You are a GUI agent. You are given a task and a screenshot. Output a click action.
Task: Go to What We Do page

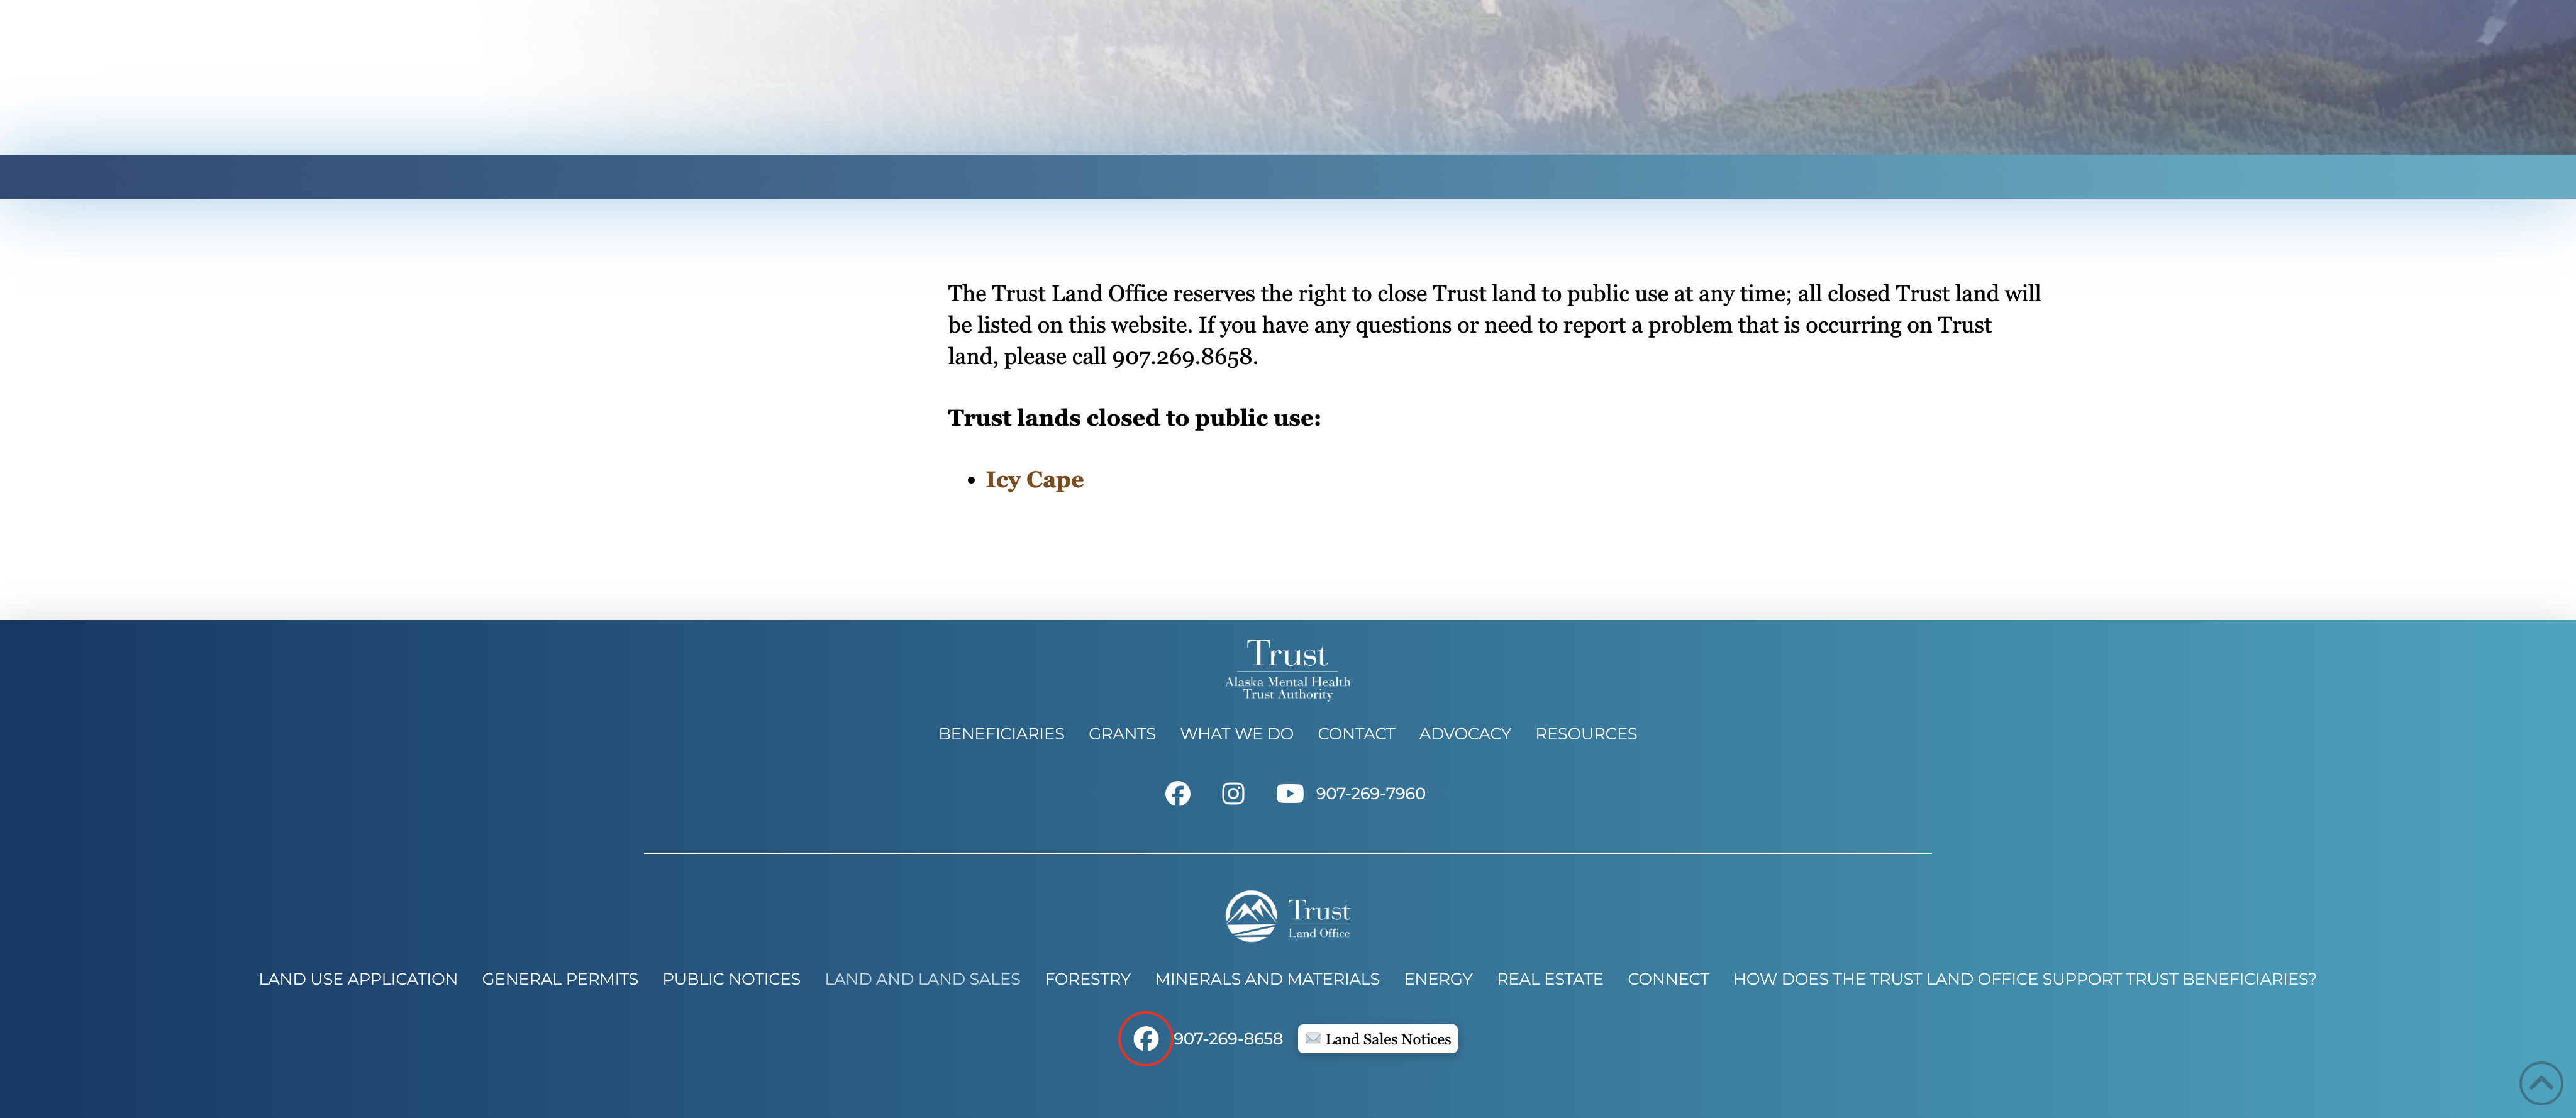(1236, 734)
